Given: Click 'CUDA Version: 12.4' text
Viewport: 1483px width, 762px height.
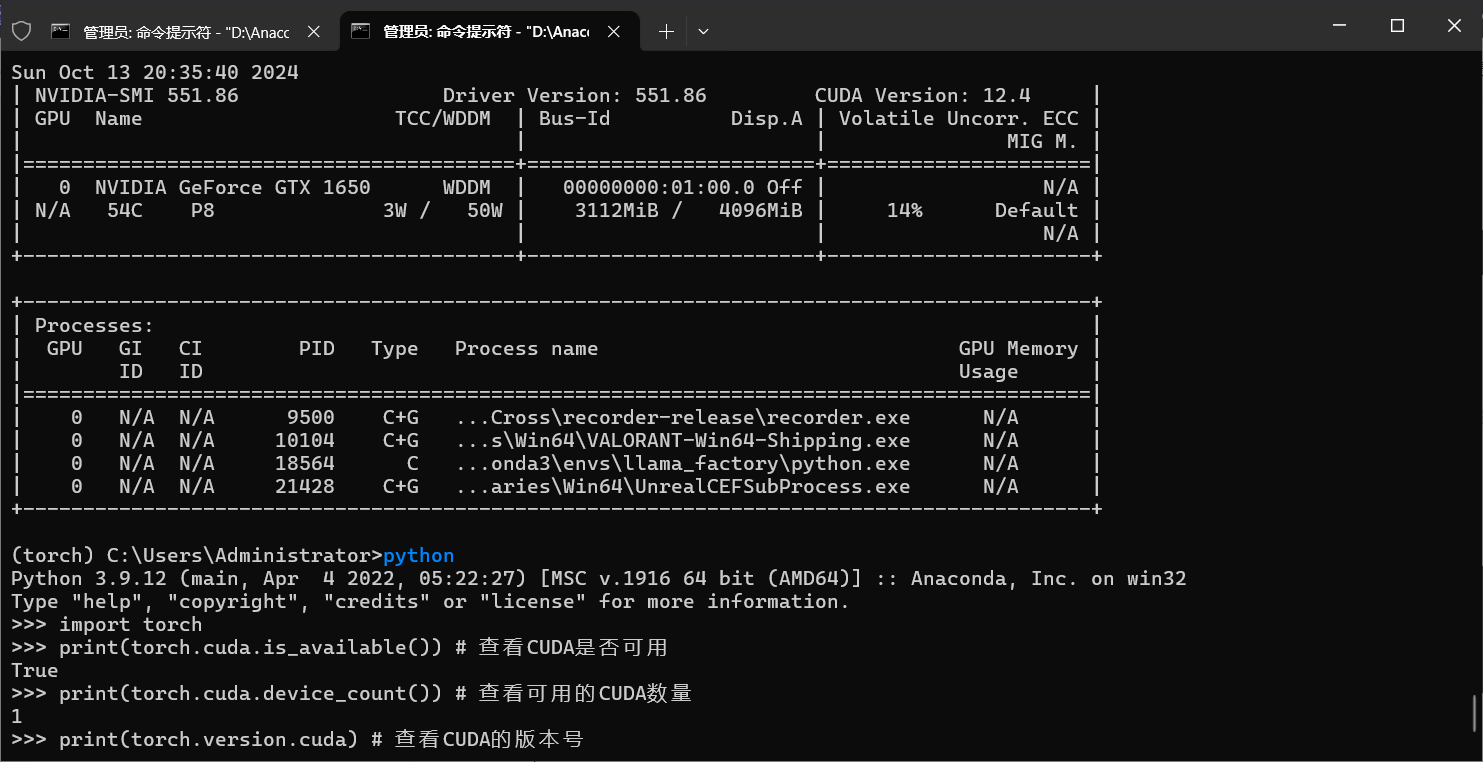Looking at the screenshot, I should (x=923, y=95).
